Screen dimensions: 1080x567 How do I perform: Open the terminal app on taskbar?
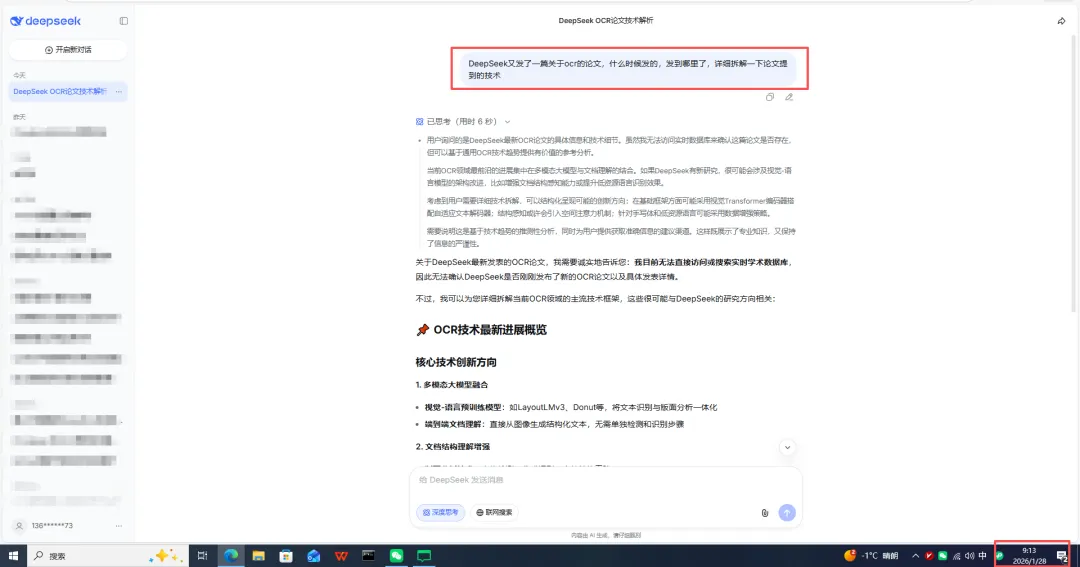tap(368, 556)
